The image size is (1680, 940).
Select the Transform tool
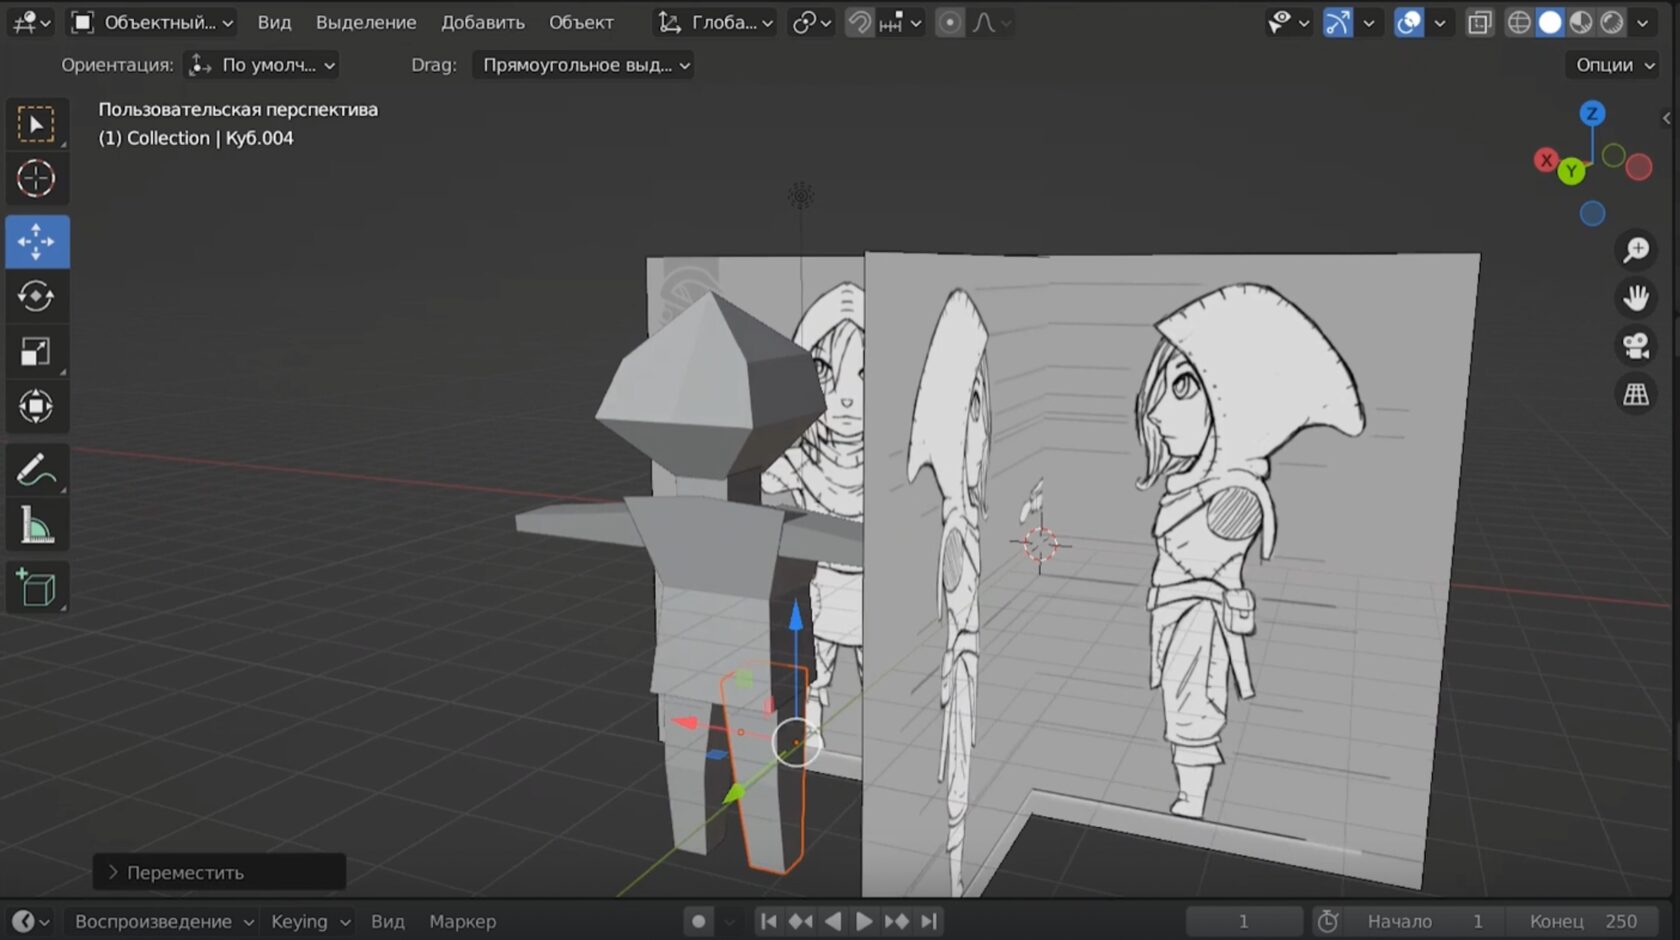[x=36, y=406]
